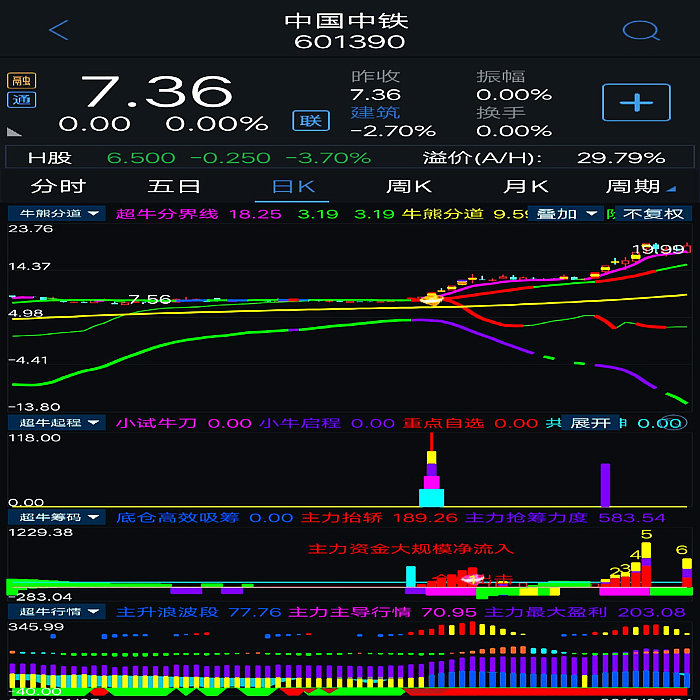This screenshot has width=700, height=700.
Task: Go back using the left arrow
Action: tap(59, 30)
